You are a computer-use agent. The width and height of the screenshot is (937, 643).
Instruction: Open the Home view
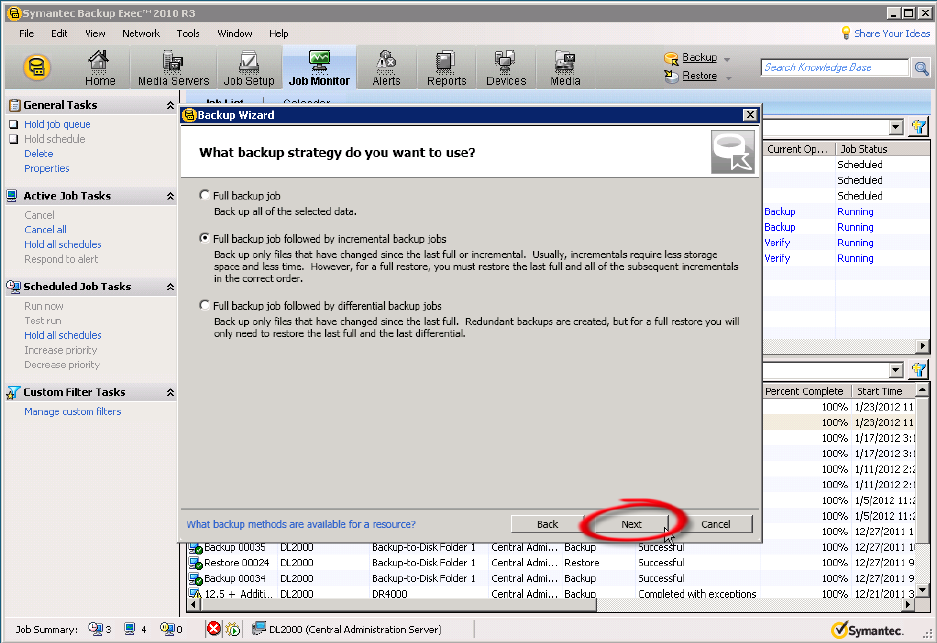99,68
